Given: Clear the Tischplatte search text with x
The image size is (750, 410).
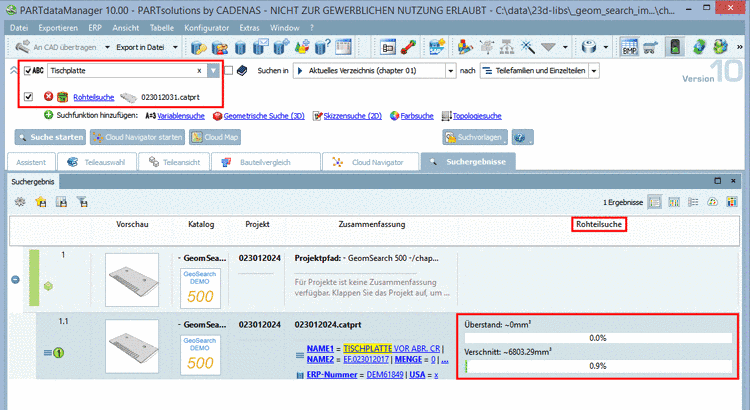Looking at the screenshot, I should coord(199,71).
